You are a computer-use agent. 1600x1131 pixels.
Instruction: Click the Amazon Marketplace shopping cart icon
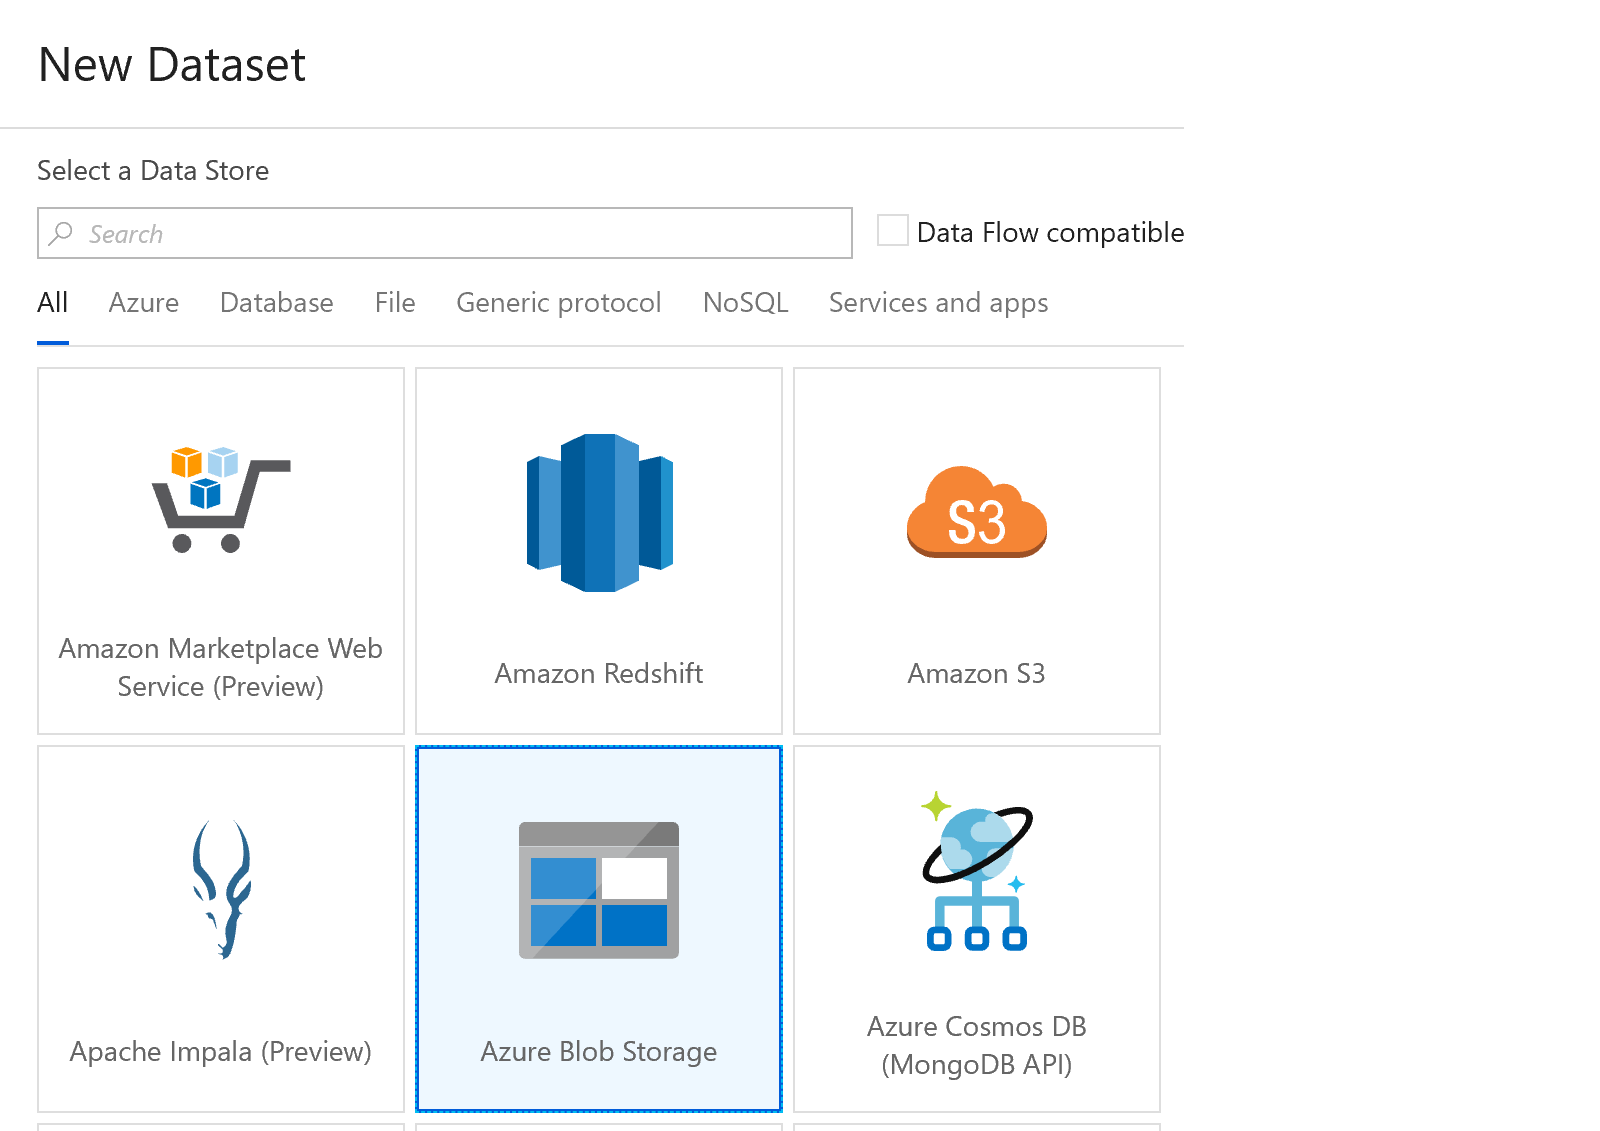click(221, 499)
